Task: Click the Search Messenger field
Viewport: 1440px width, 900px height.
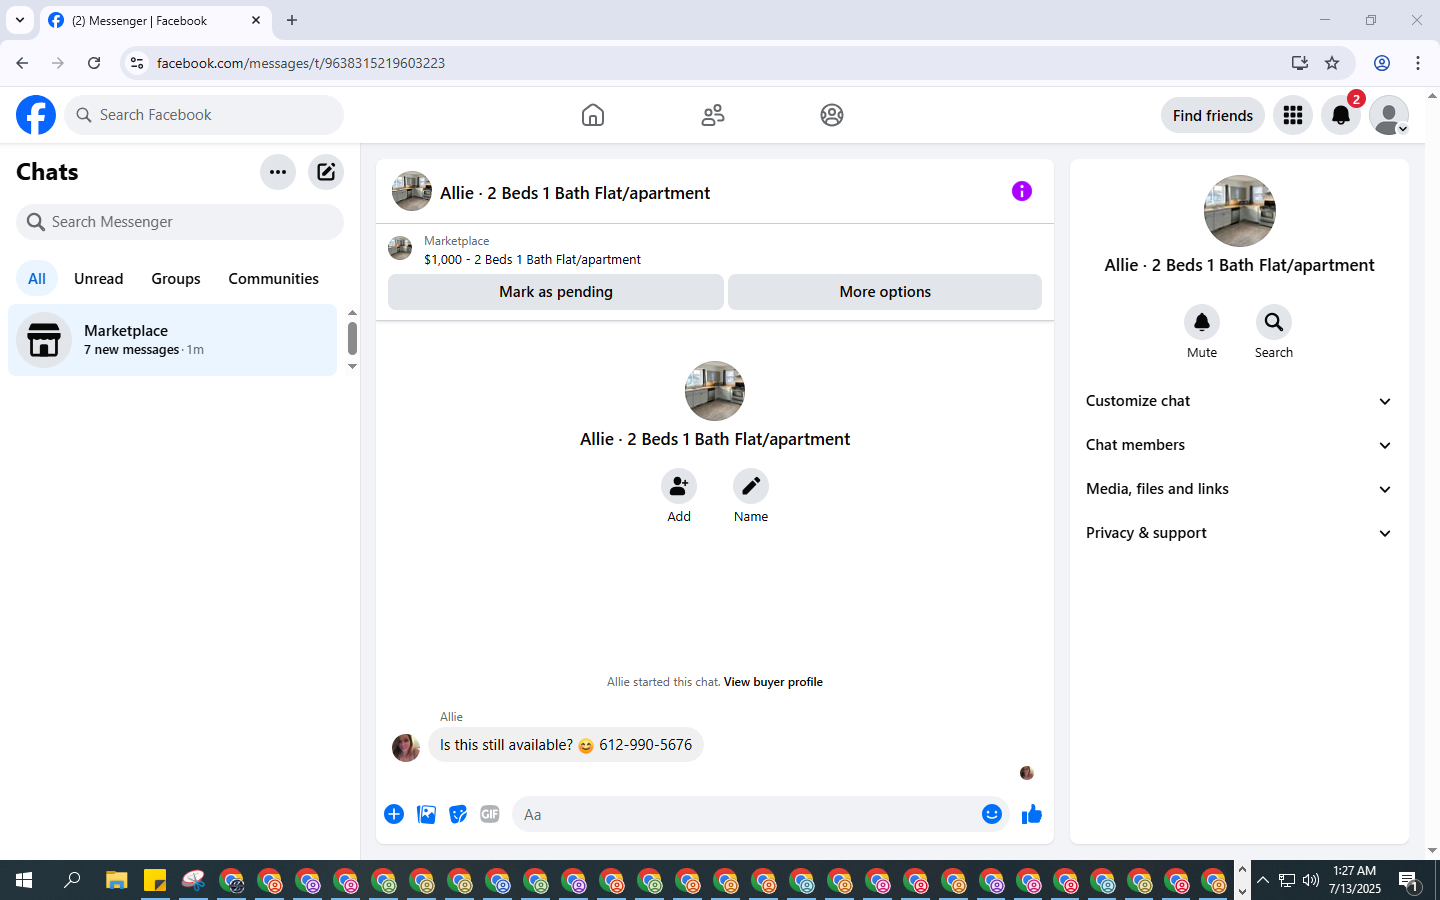Action: (x=180, y=222)
